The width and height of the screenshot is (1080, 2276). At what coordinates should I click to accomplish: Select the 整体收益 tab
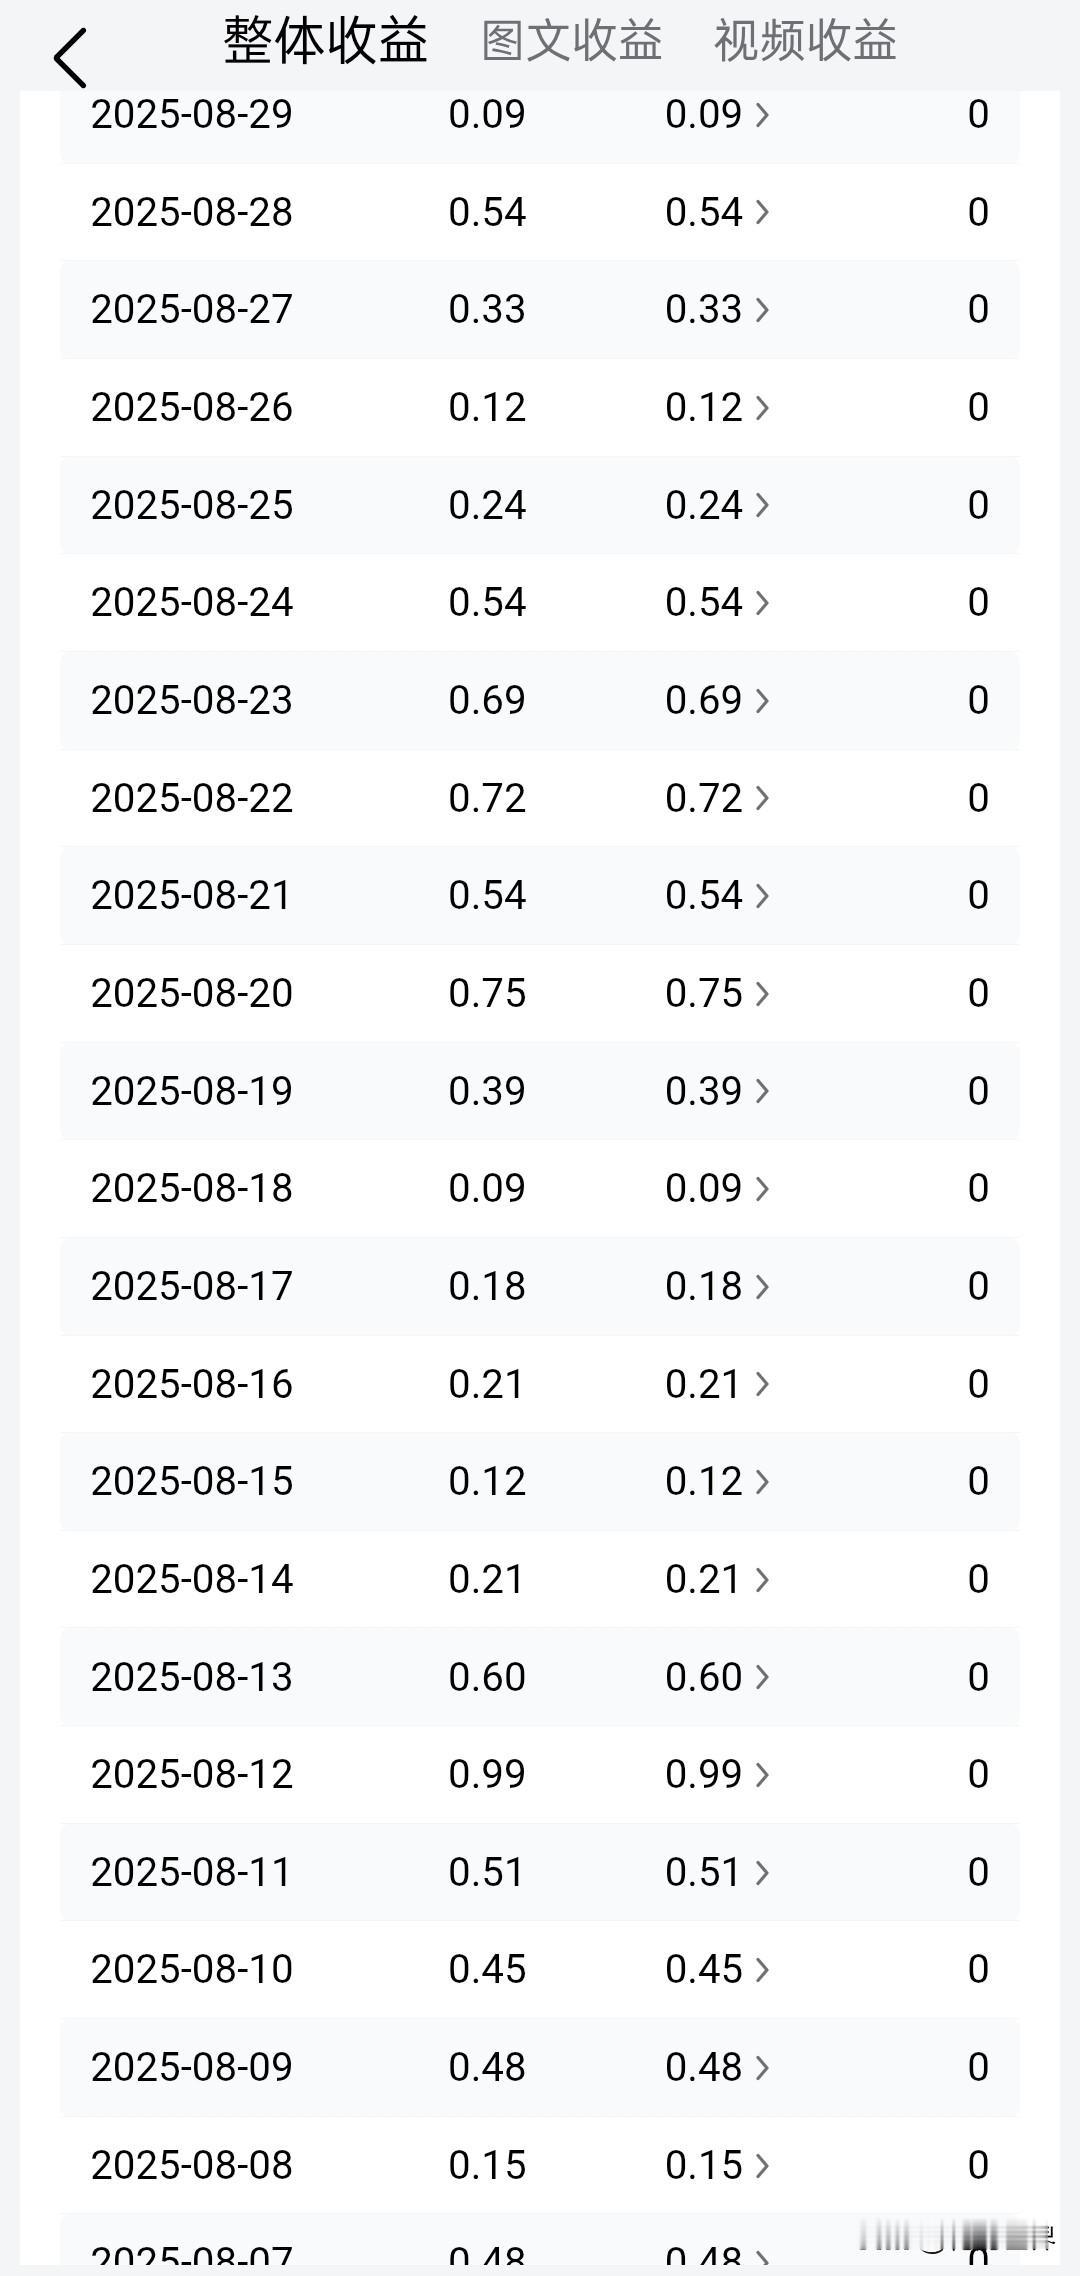click(326, 41)
